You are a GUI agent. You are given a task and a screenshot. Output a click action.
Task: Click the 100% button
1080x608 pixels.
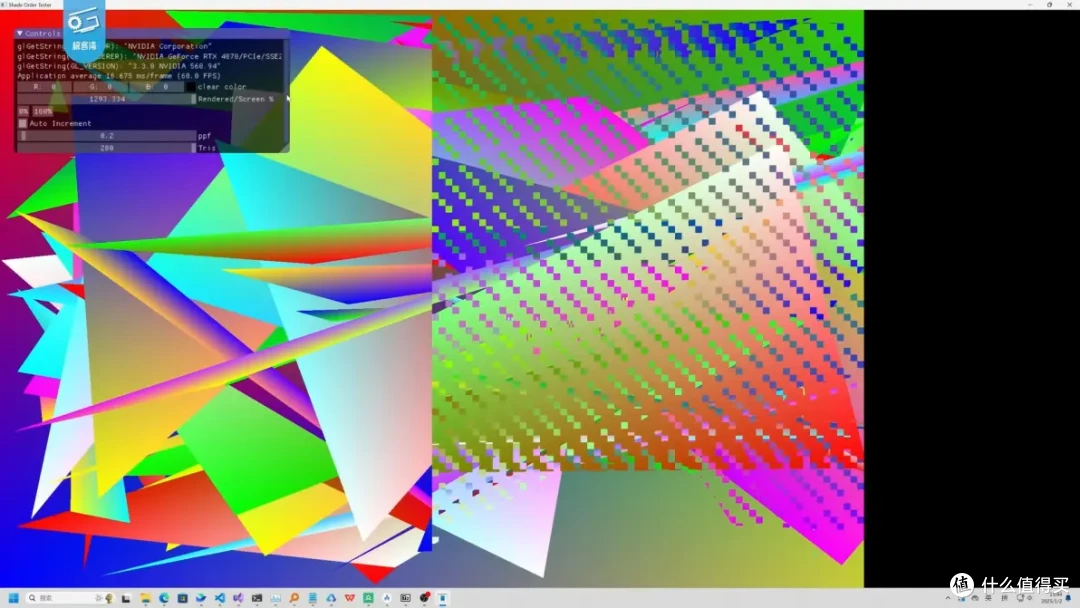click(43, 111)
